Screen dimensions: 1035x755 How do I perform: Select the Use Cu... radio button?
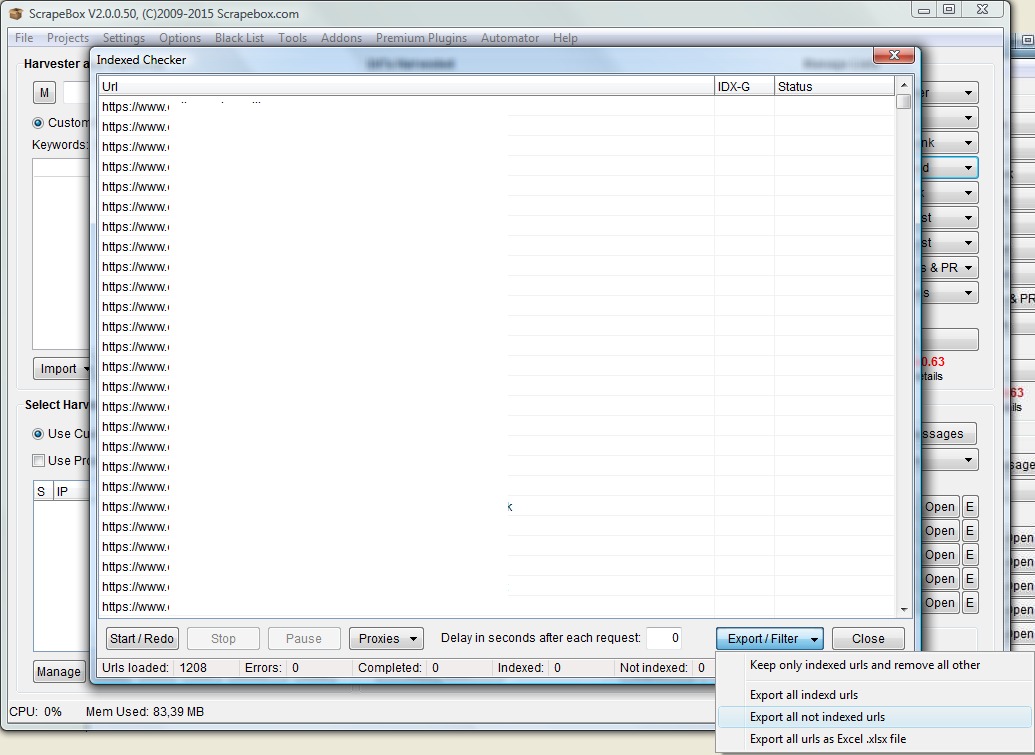pyautogui.click(x=38, y=434)
